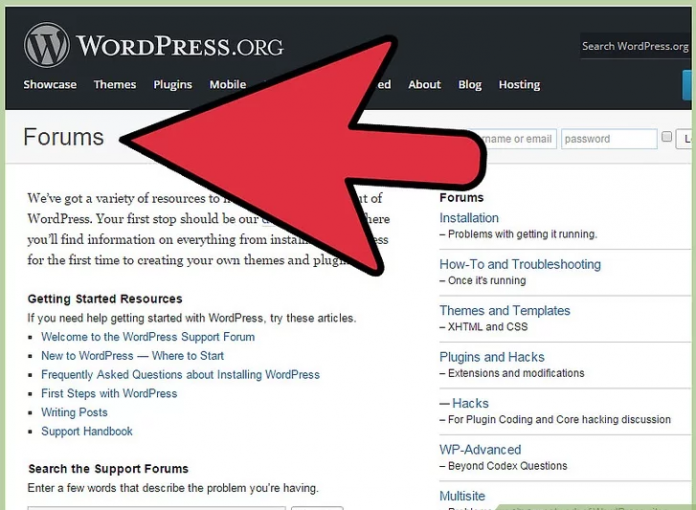696x510 pixels.
Task: Open the Mobile nav item
Action: pyautogui.click(x=228, y=85)
